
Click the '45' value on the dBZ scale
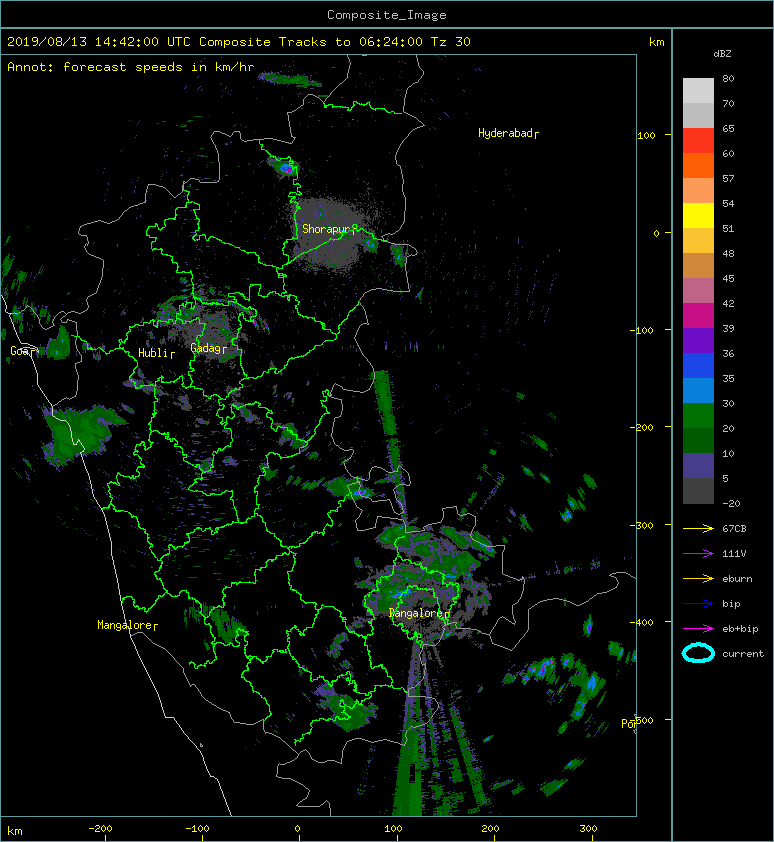[x=728, y=278]
